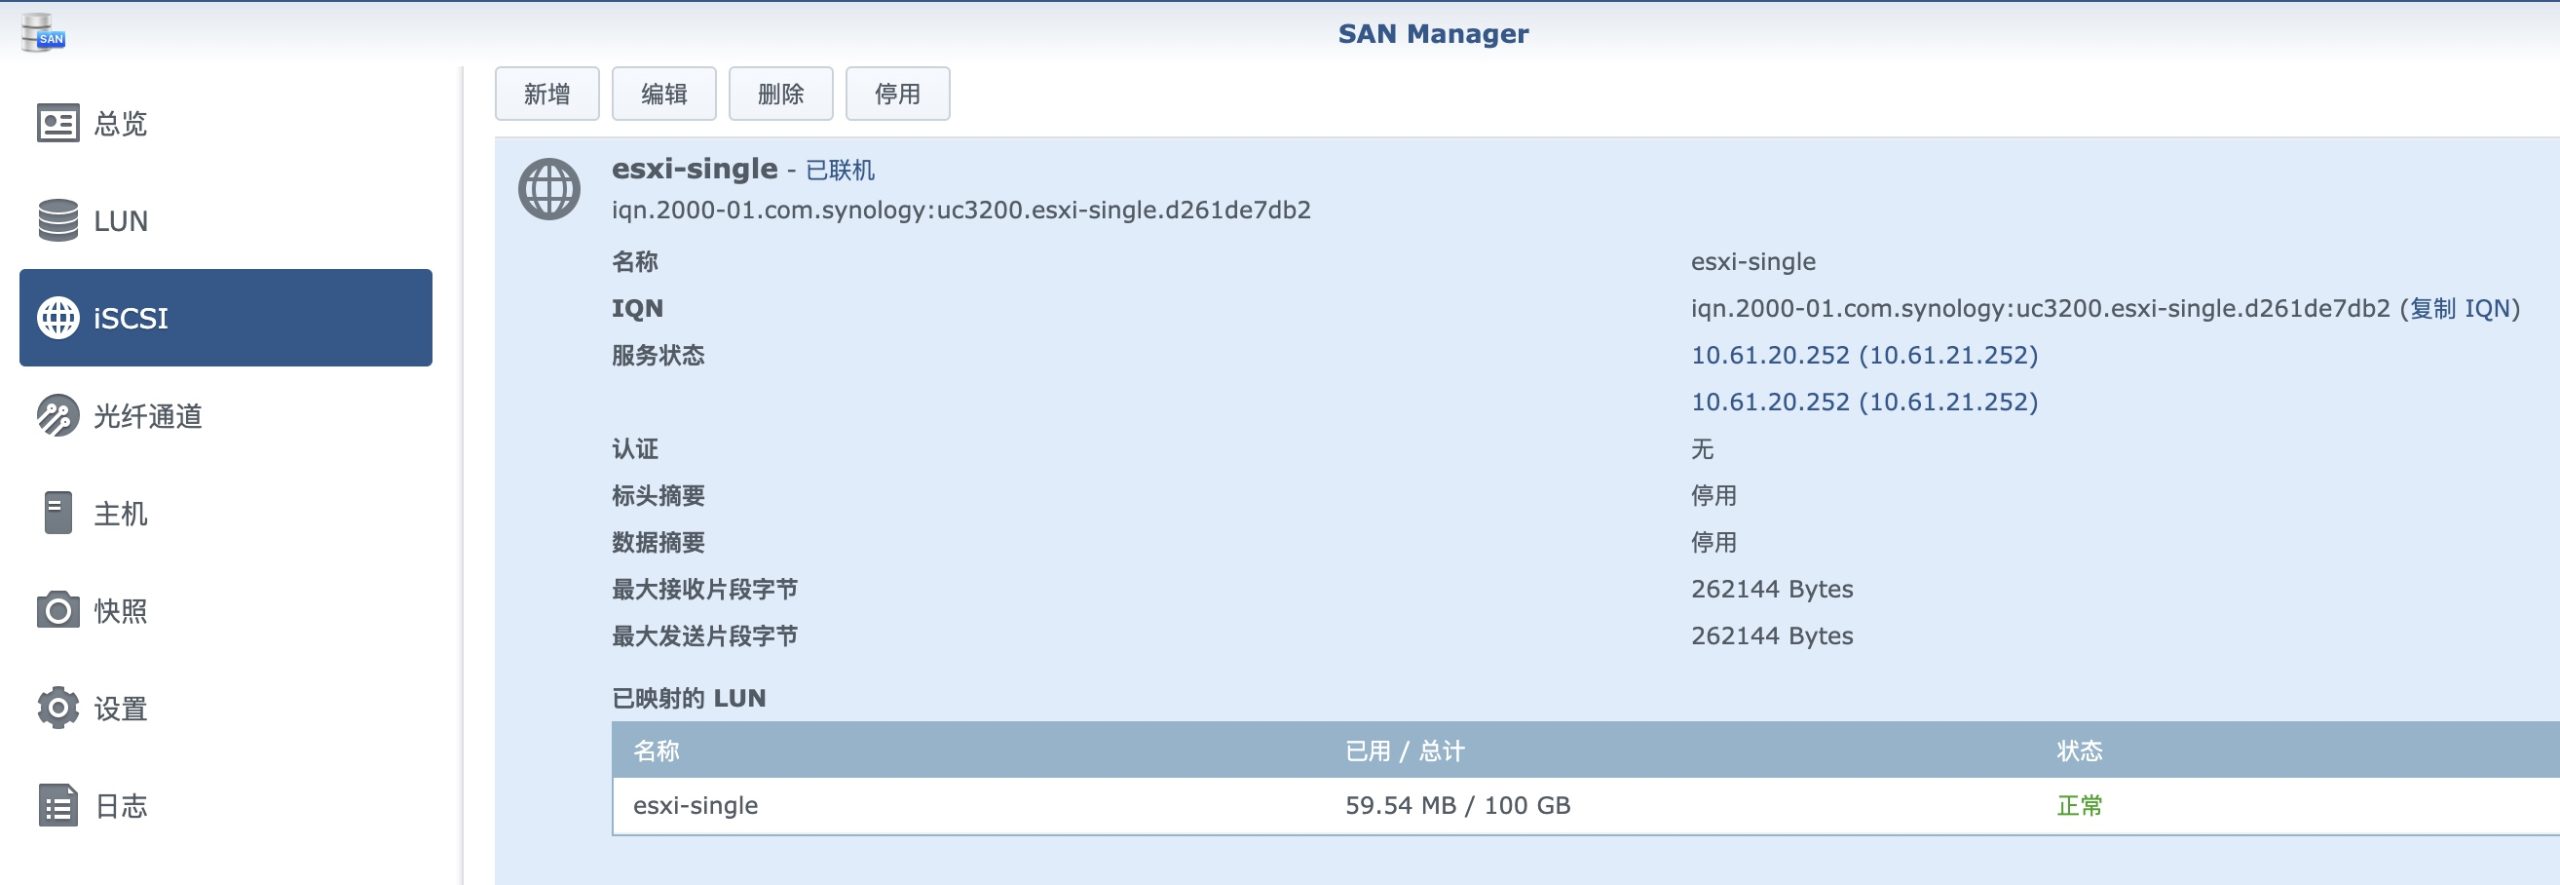Image resolution: width=2560 pixels, height=885 pixels.
Task: Click the 标头摘要 value 停用
Action: tap(1714, 496)
